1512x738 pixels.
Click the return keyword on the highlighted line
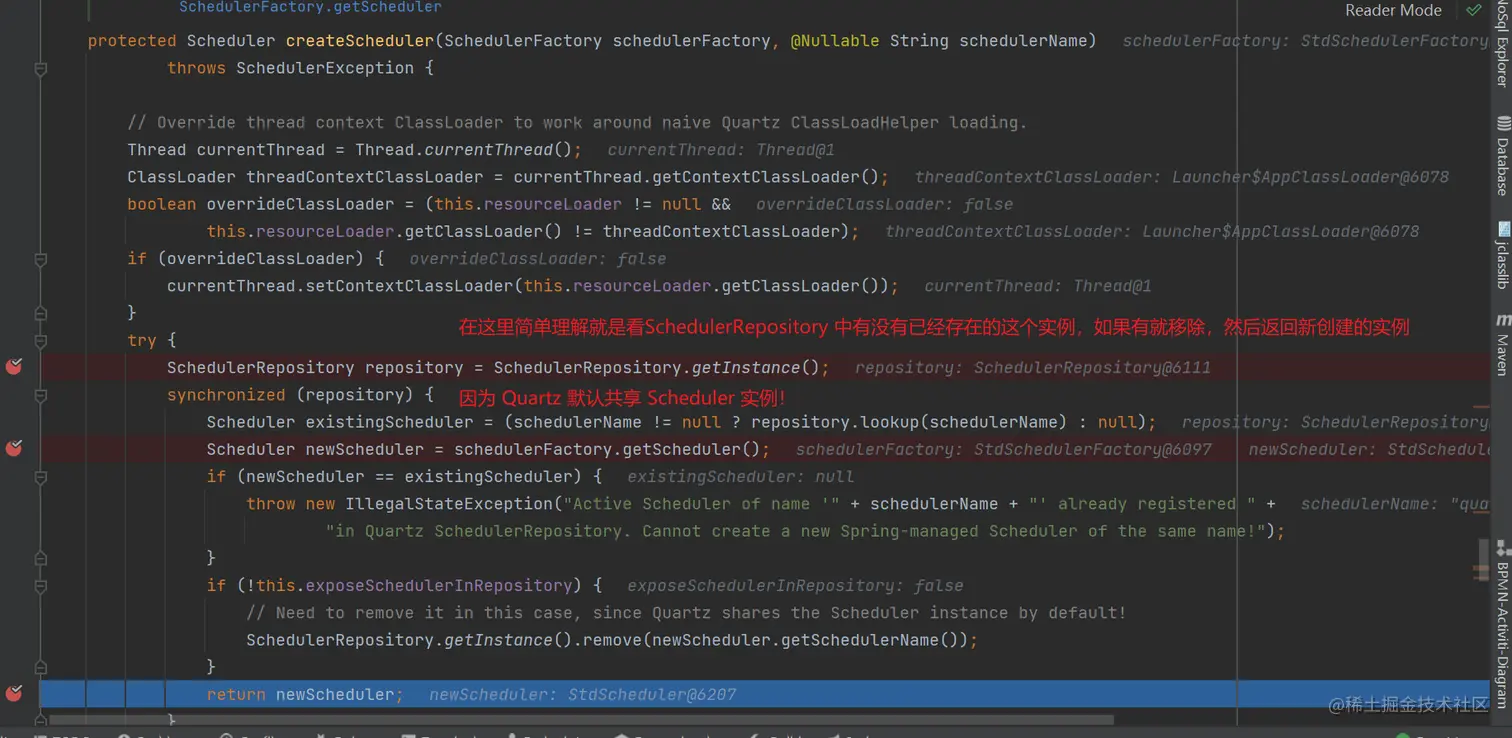click(x=236, y=694)
